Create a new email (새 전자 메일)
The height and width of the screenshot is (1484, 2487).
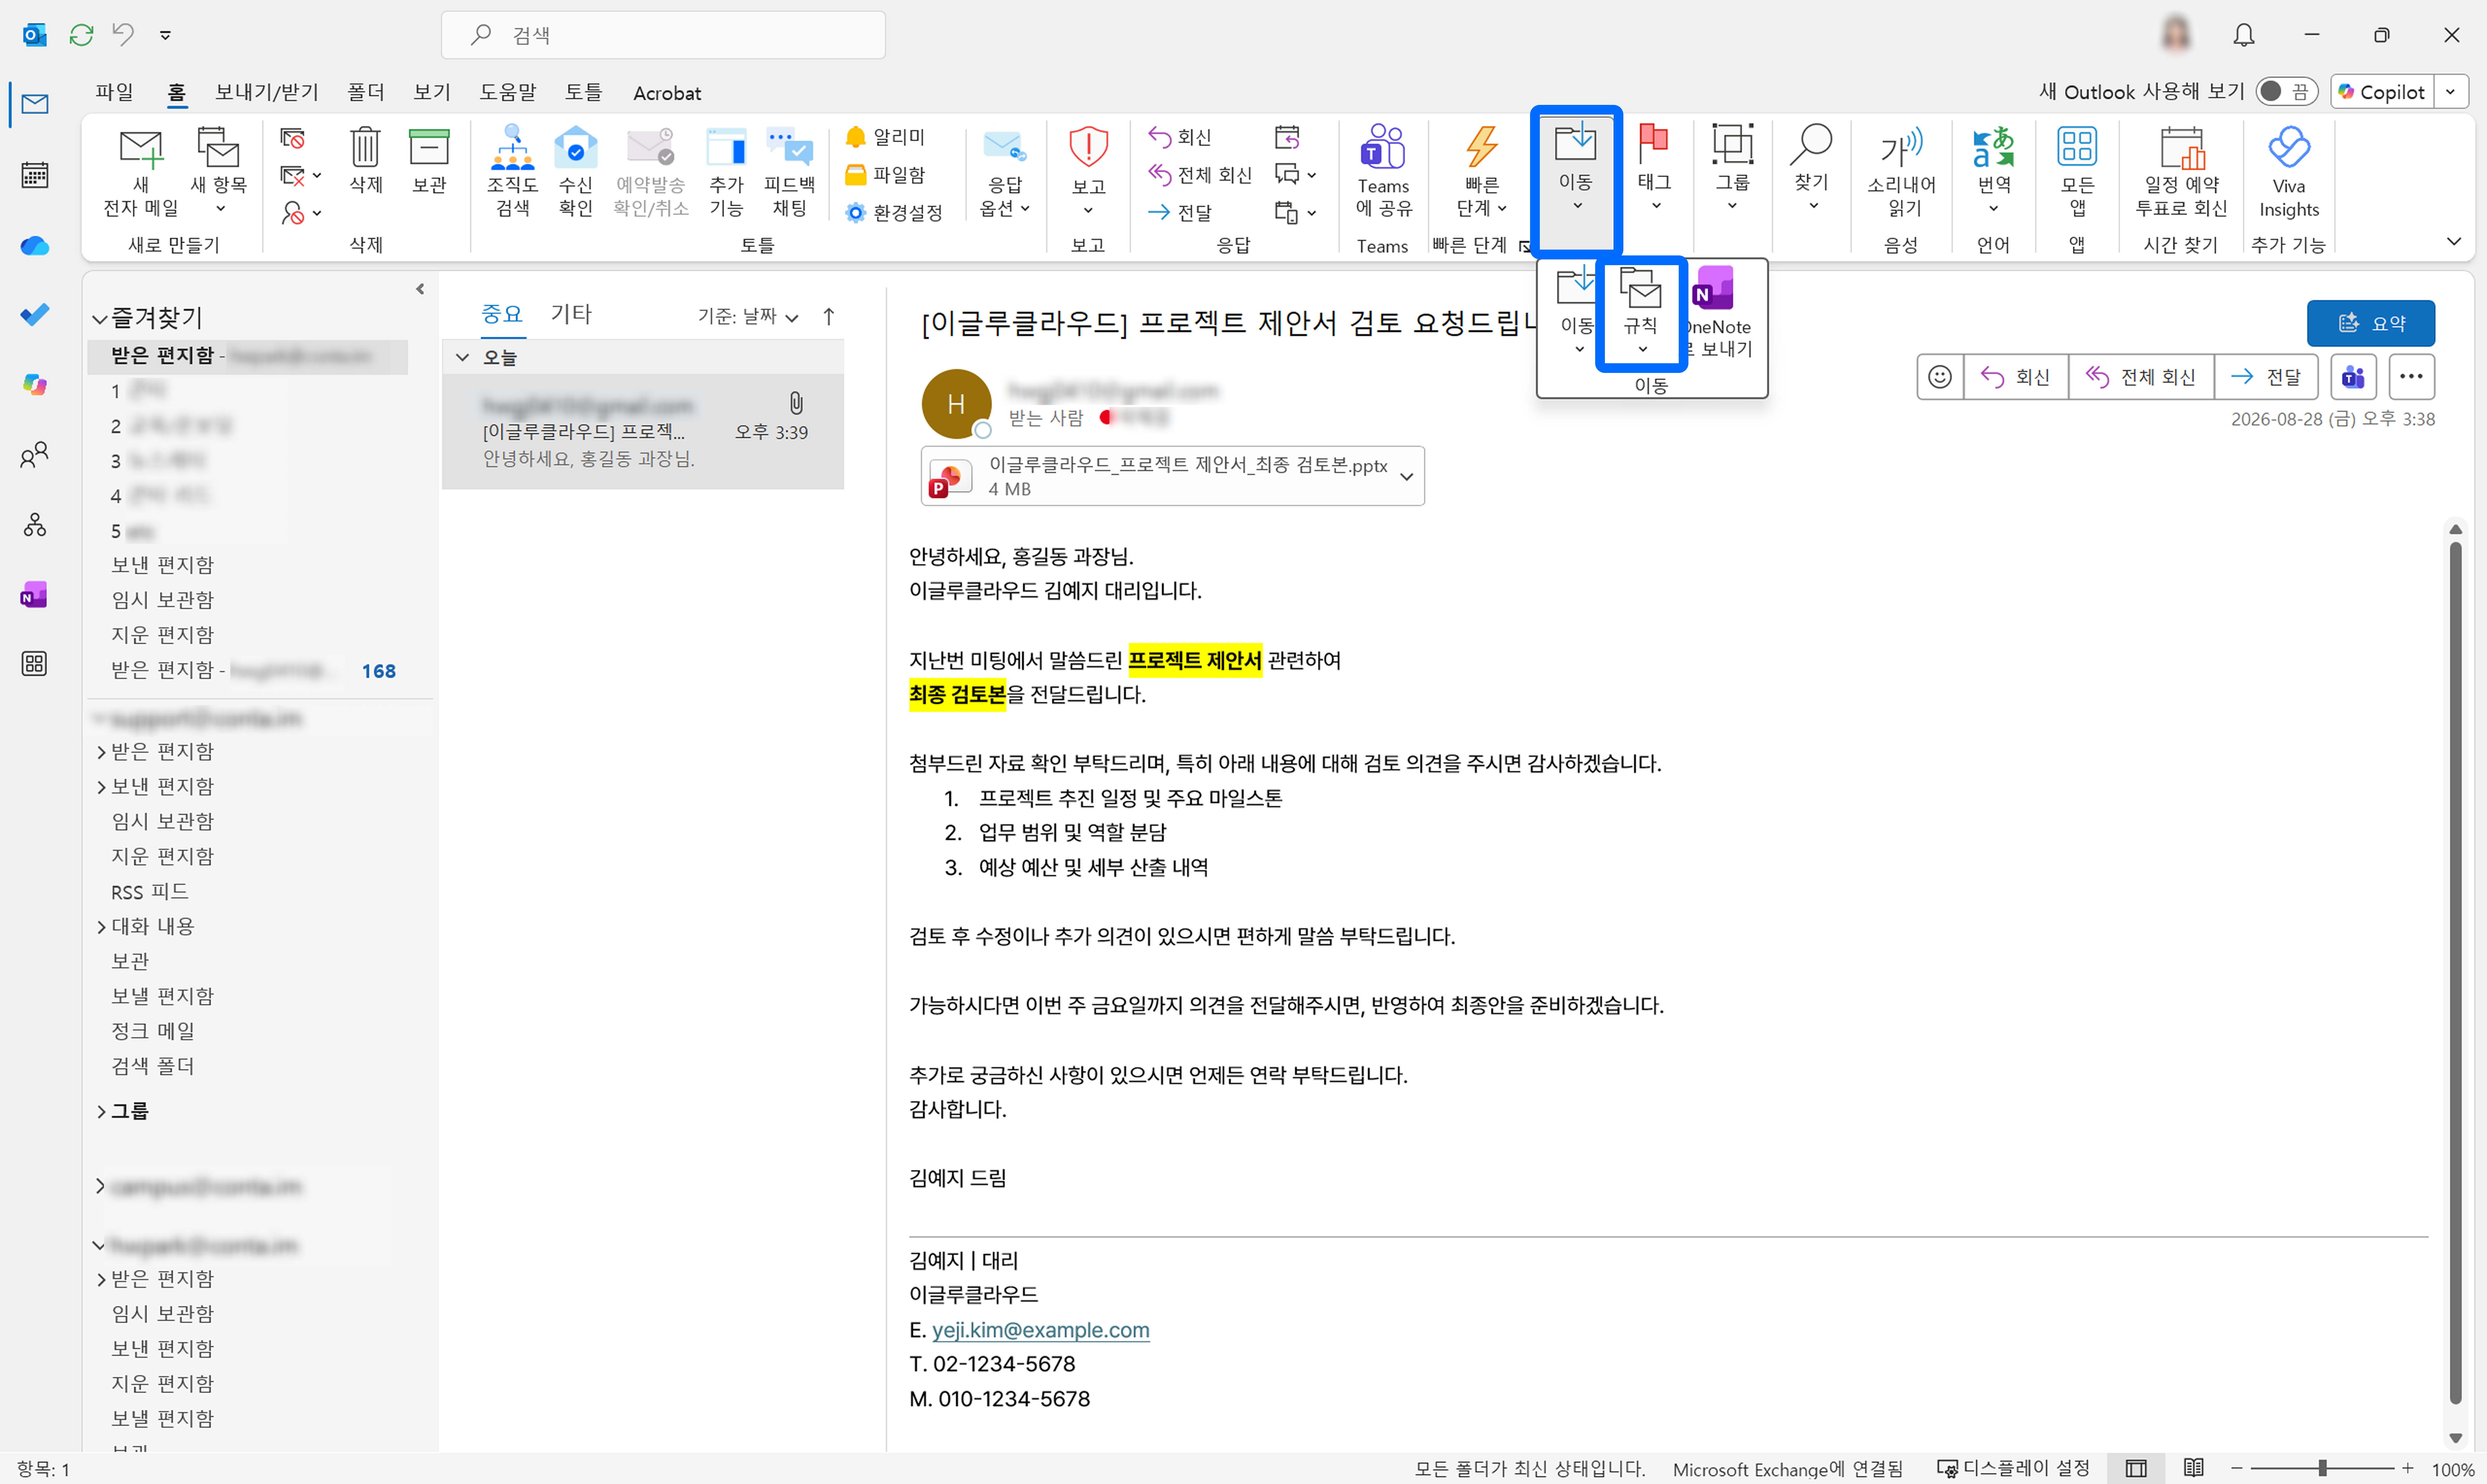(141, 172)
